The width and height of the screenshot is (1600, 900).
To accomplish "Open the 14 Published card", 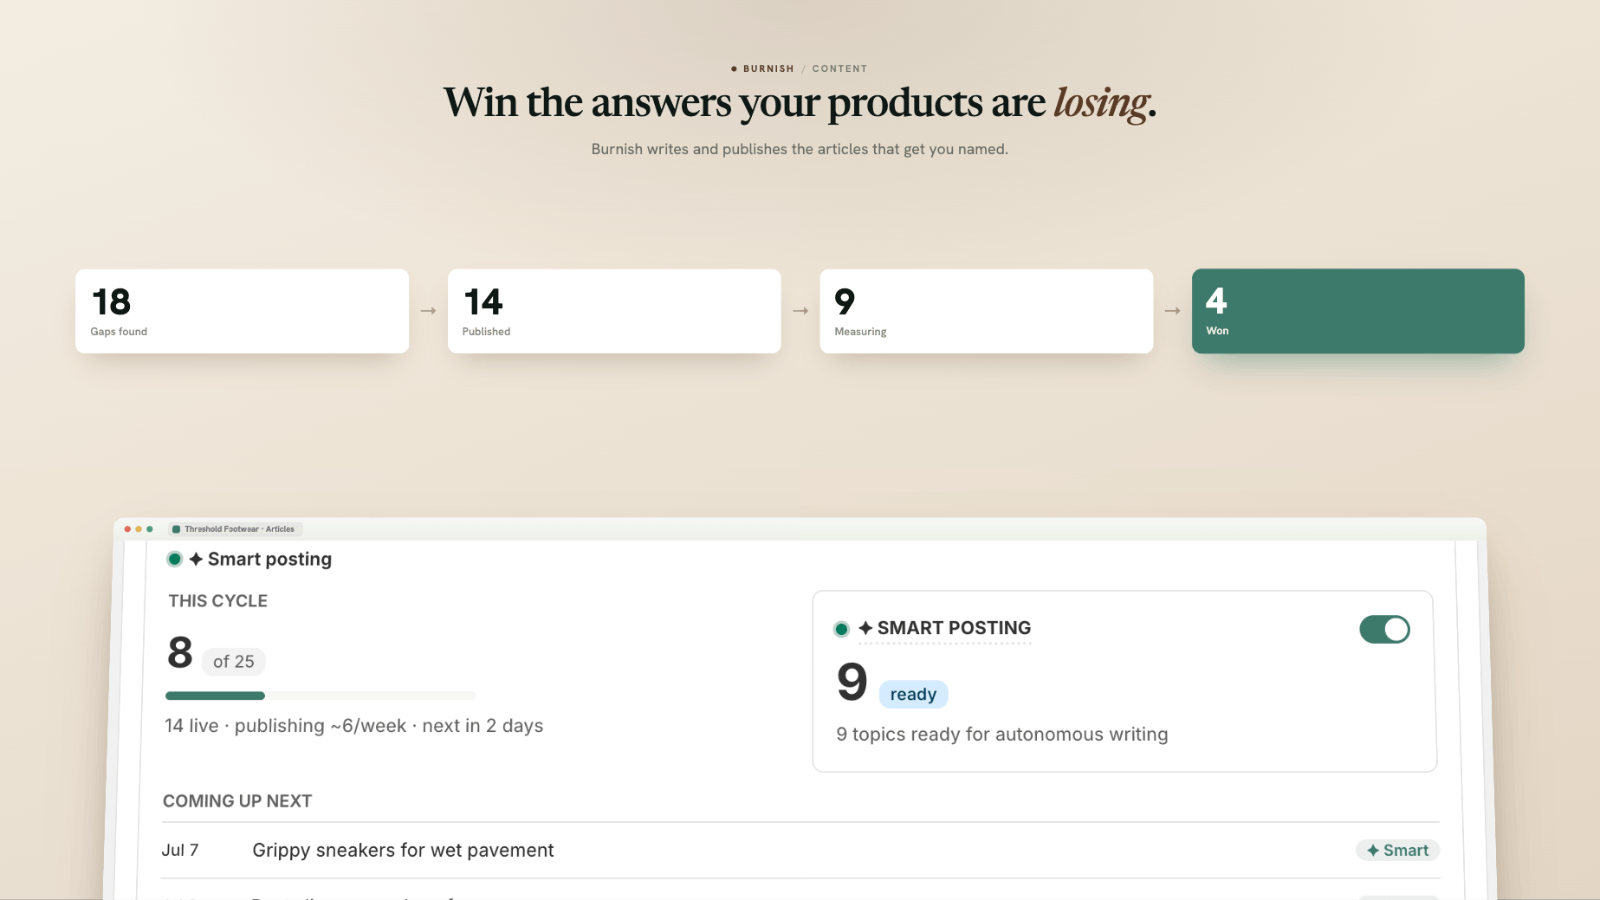I will point(614,311).
